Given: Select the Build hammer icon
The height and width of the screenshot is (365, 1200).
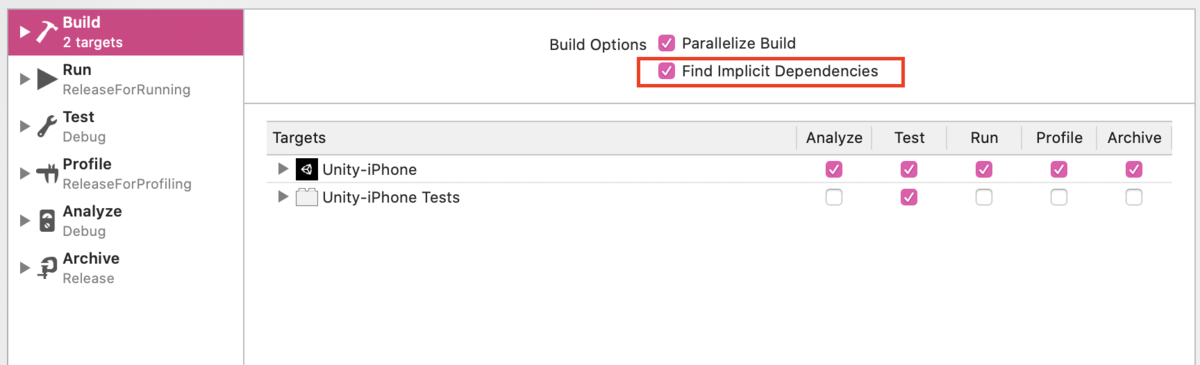Looking at the screenshot, I should coord(47,32).
